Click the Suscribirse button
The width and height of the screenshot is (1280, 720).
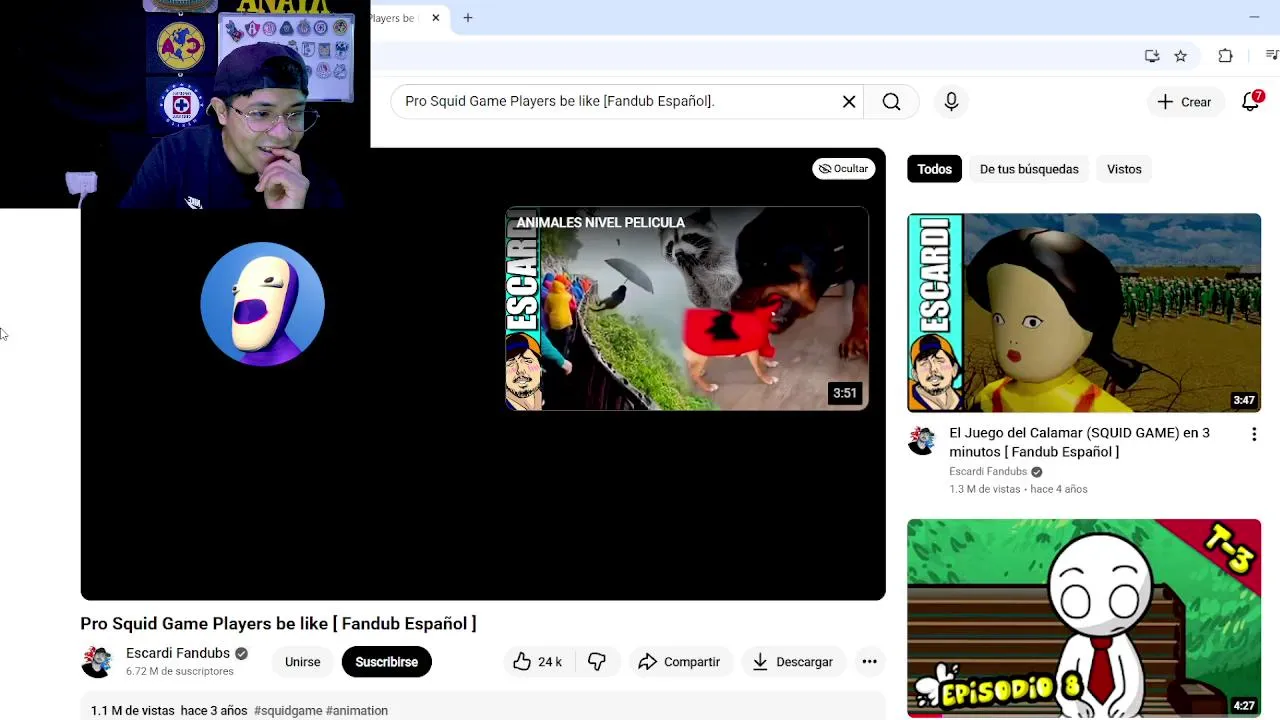pos(386,662)
